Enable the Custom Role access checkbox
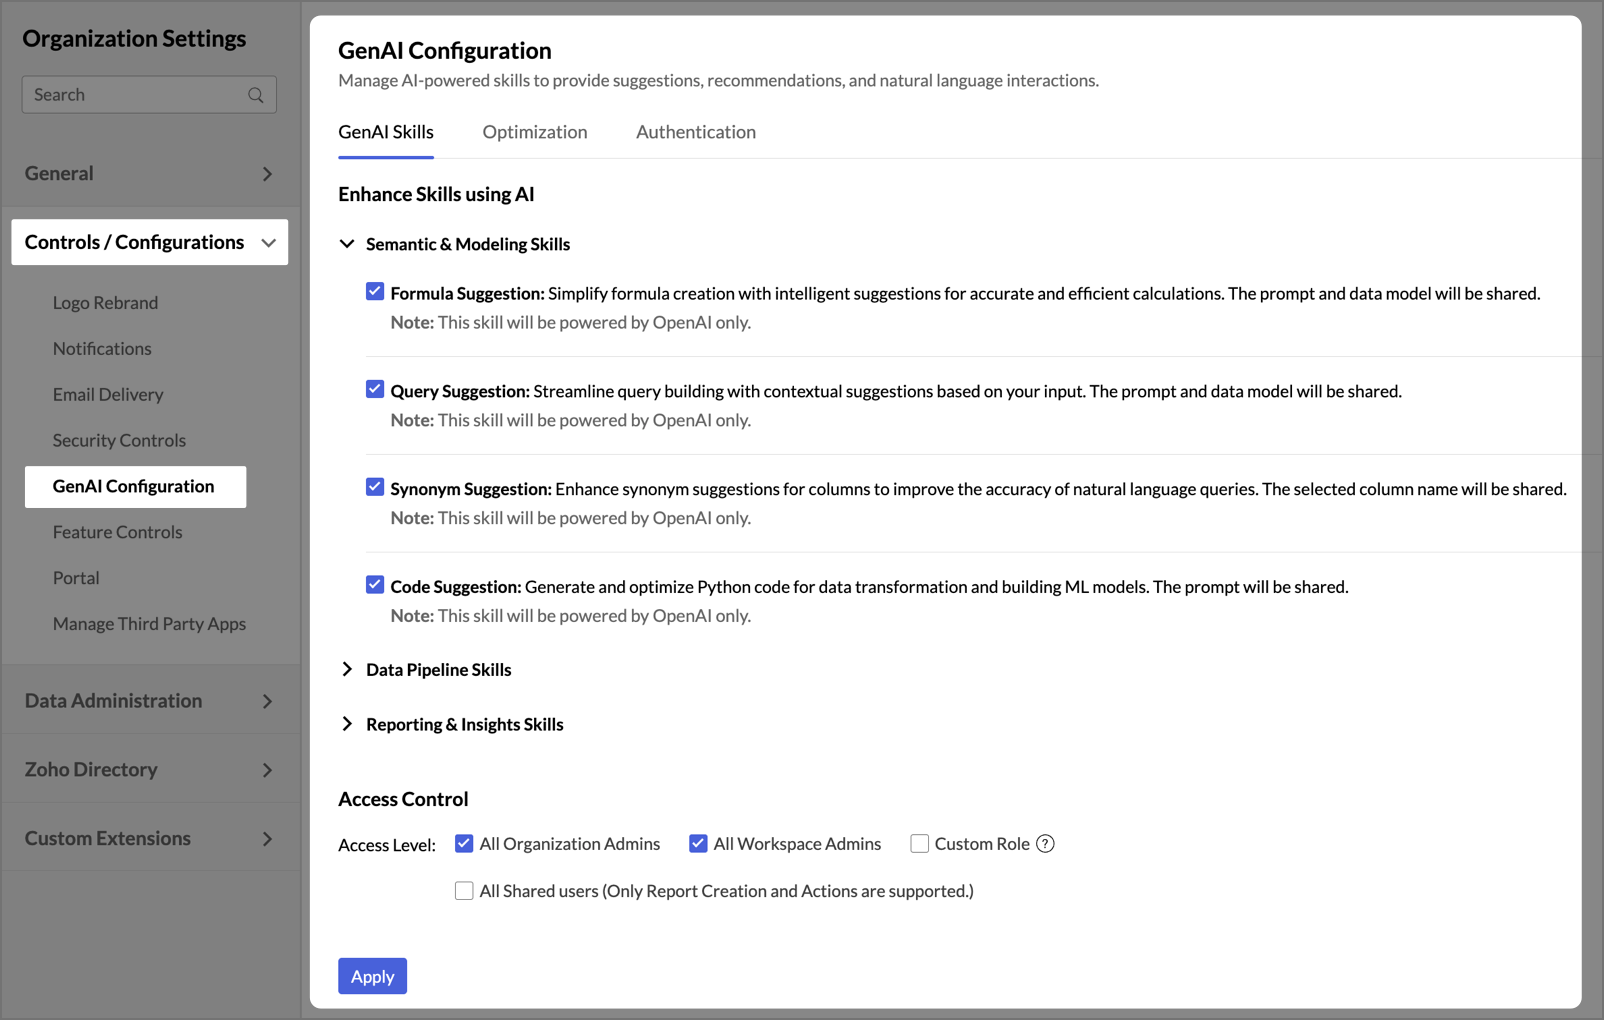The width and height of the screenshot is (1604, 1020). coord(920,844)
